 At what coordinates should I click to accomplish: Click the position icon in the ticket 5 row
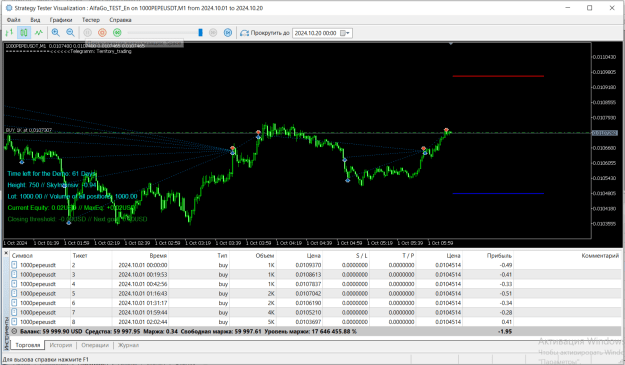pos(14,293)
